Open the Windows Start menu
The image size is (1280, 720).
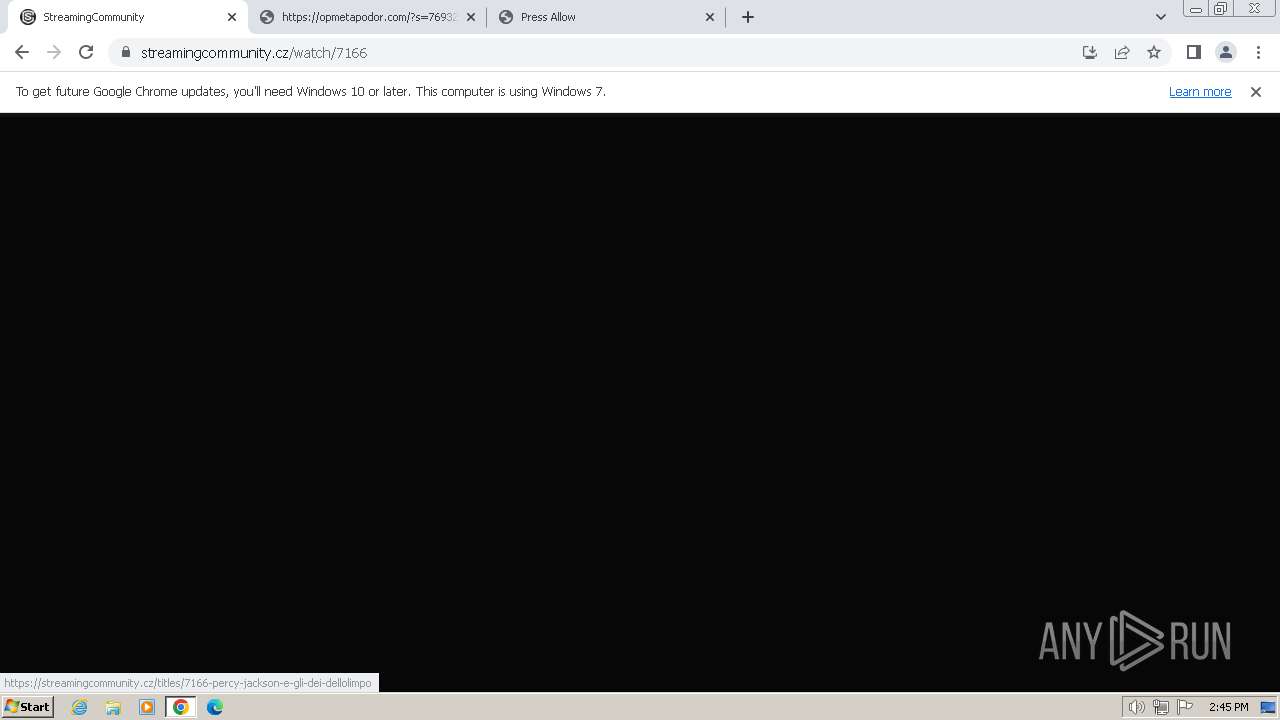click(27, 707)
